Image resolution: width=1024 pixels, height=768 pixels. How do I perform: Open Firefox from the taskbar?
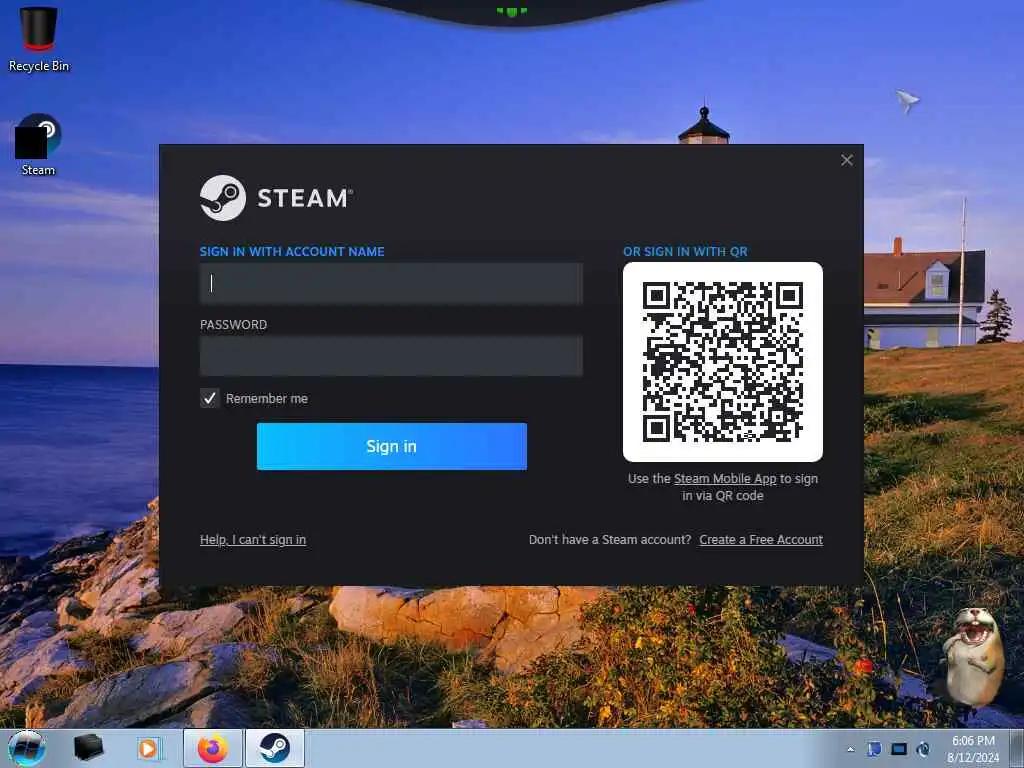pyautogui.click(x=213, y=748)
